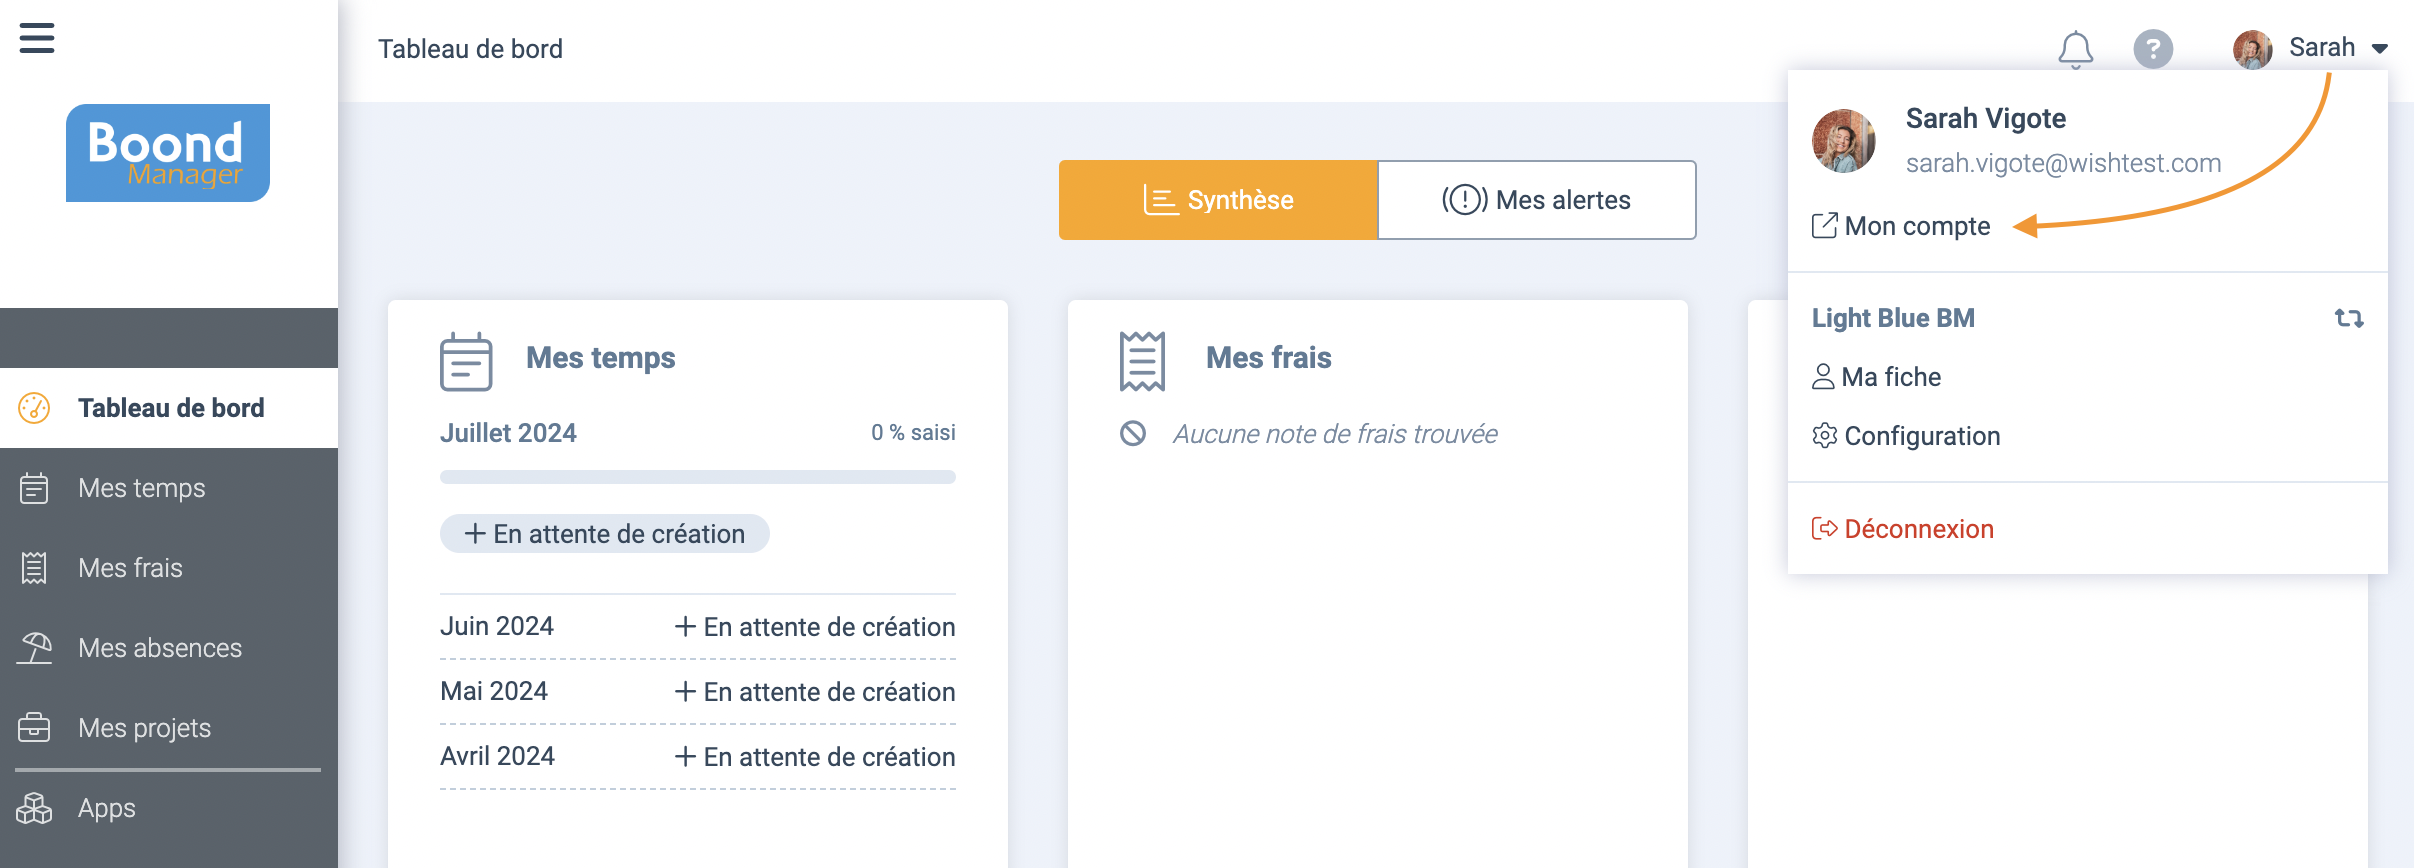Click Sarah Vigote's profile photo in dropdown
2414x868 pixels.
click(1843, 141)
